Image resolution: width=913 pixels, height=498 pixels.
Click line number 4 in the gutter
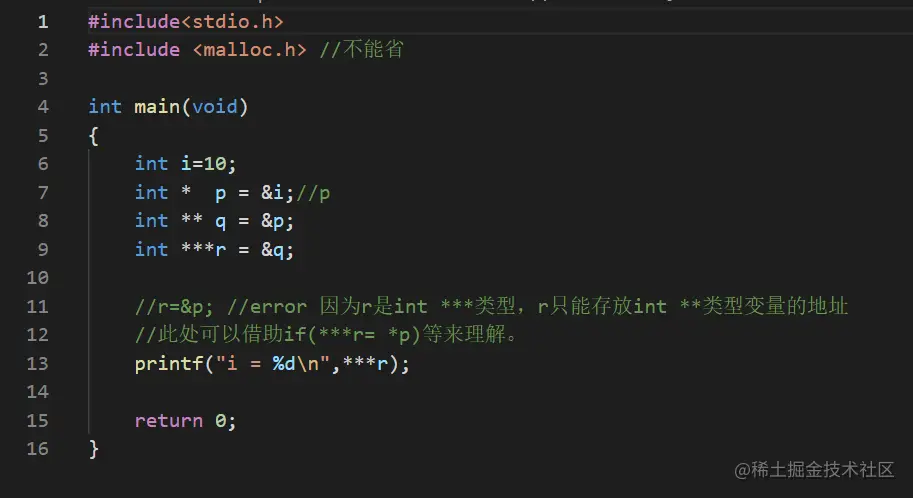(x=43, y=107)
